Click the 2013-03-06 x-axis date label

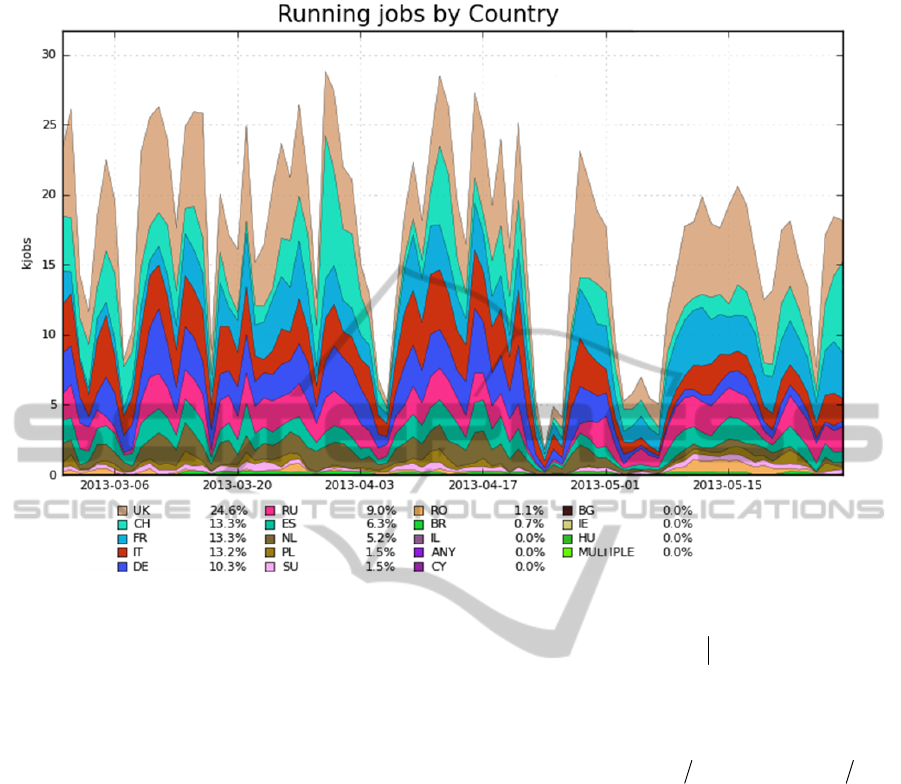coord(114,484)
